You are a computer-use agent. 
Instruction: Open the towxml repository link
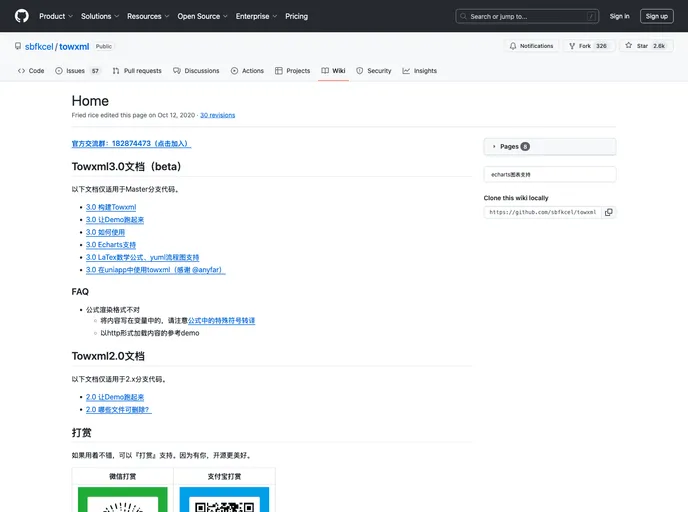[x=74, y=47]
